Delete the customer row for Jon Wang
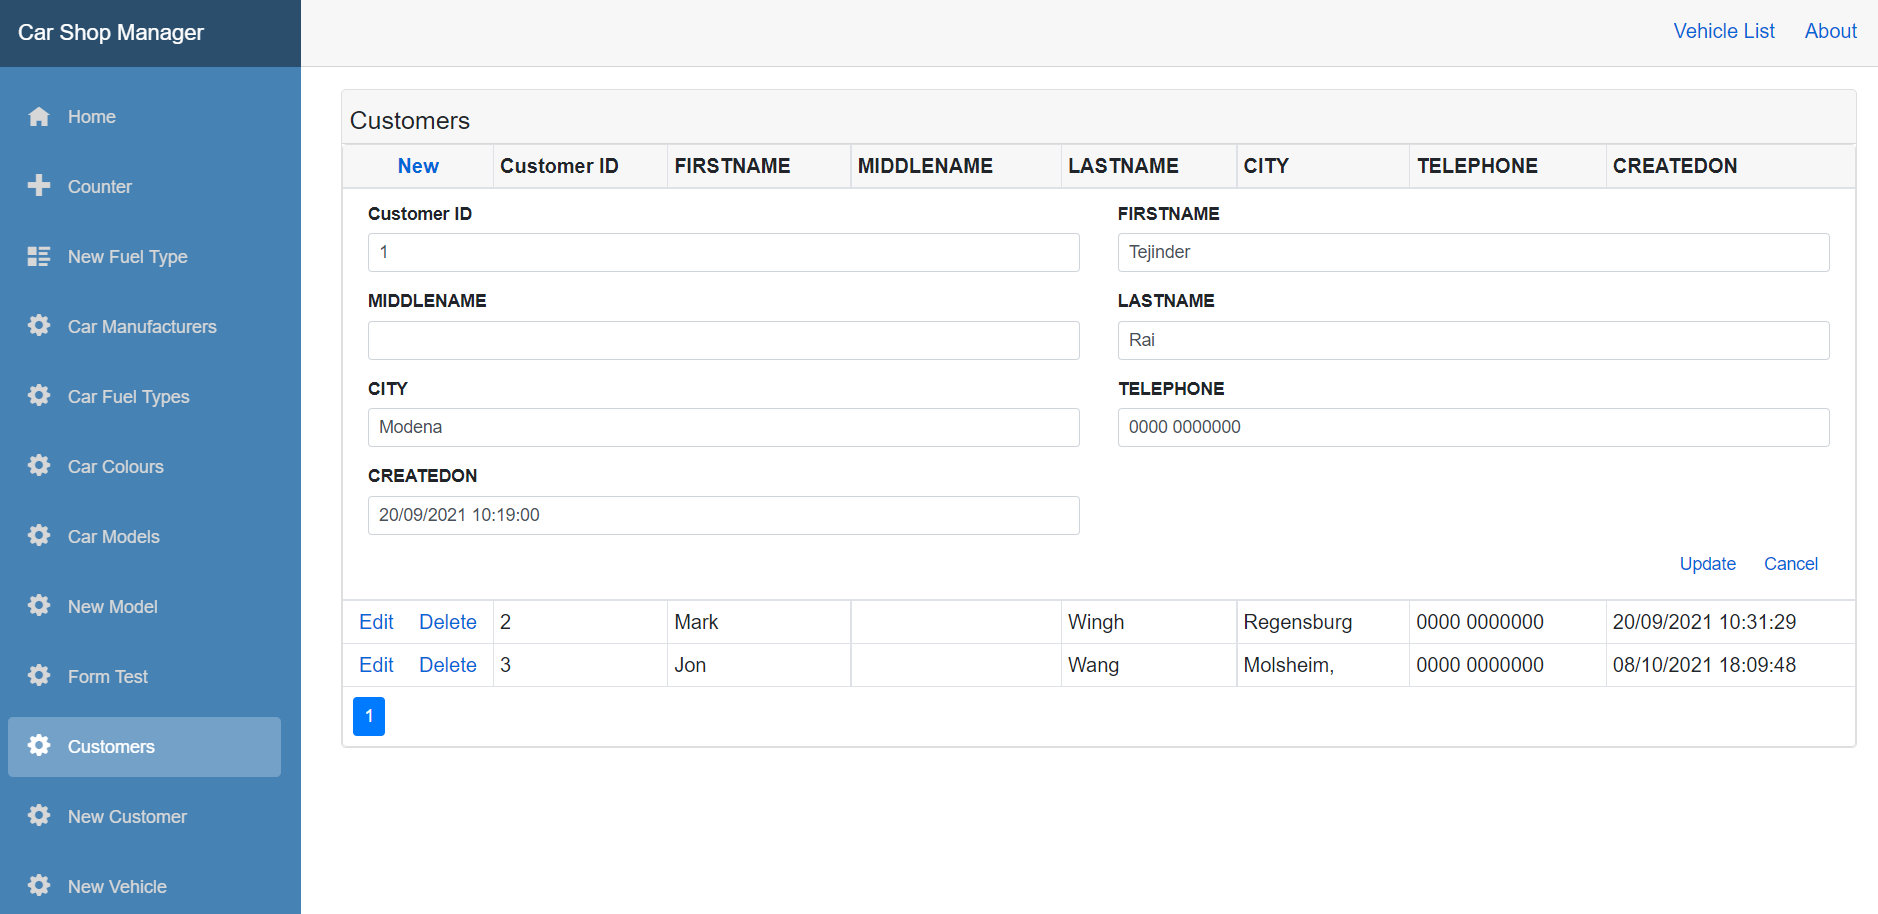Image resolution: width=1878 pixels, height=914 pixels. click(x=447, y=665)
